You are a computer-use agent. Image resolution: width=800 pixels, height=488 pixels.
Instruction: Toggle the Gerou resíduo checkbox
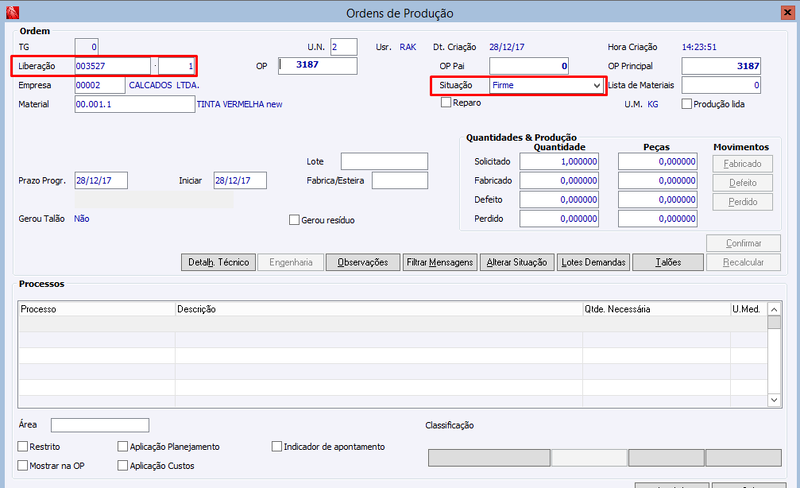[294, 220]
